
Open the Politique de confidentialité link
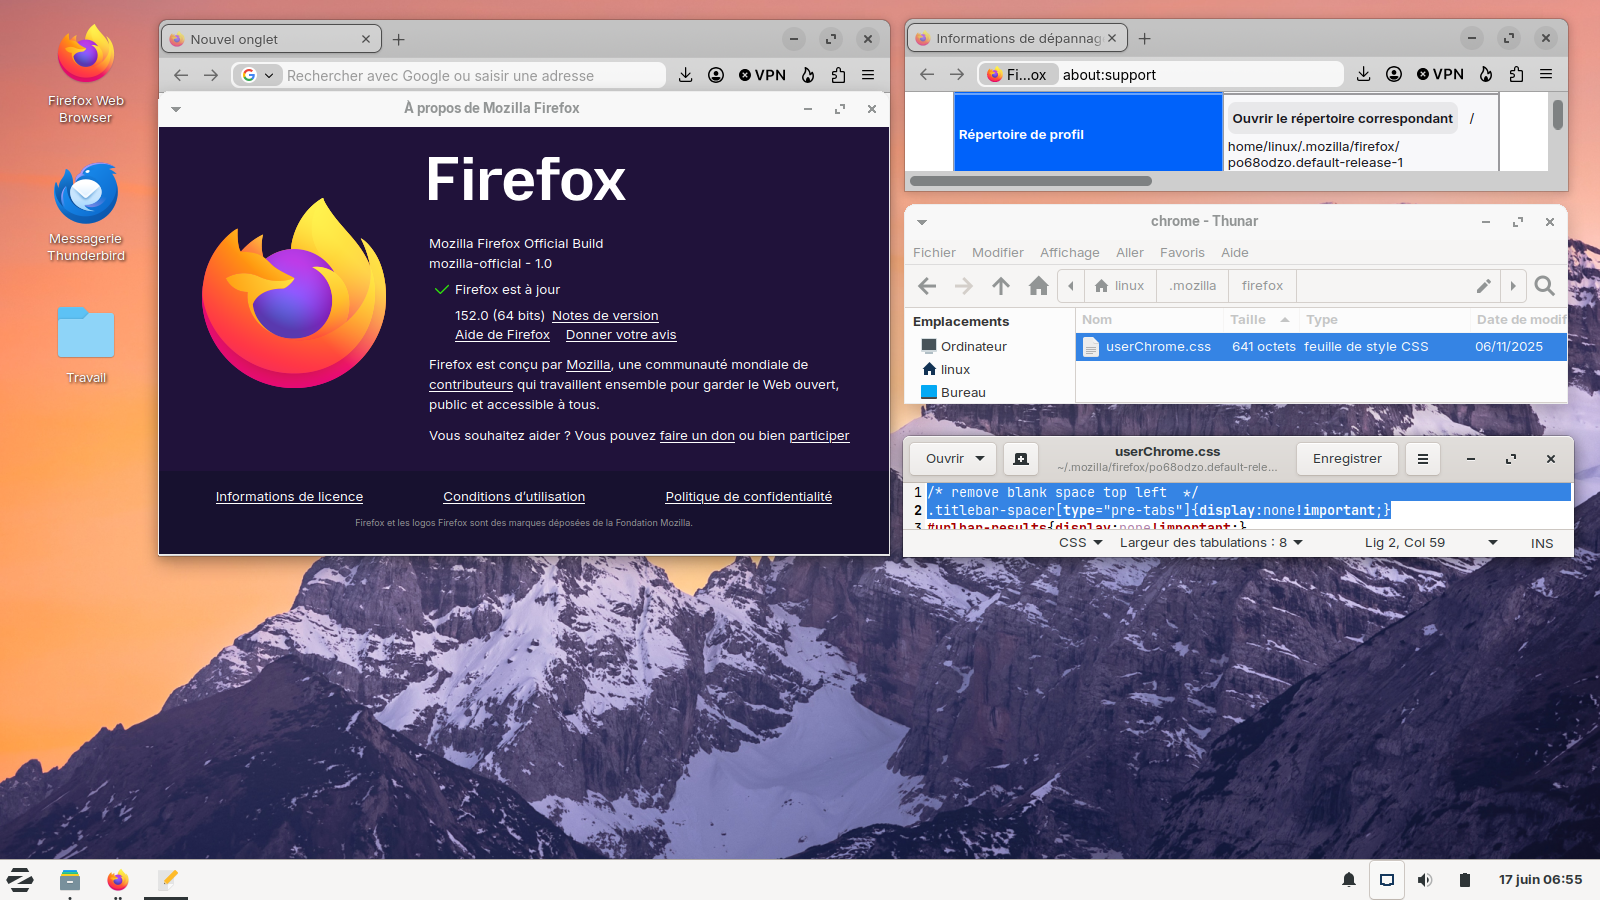coord(749,497)
